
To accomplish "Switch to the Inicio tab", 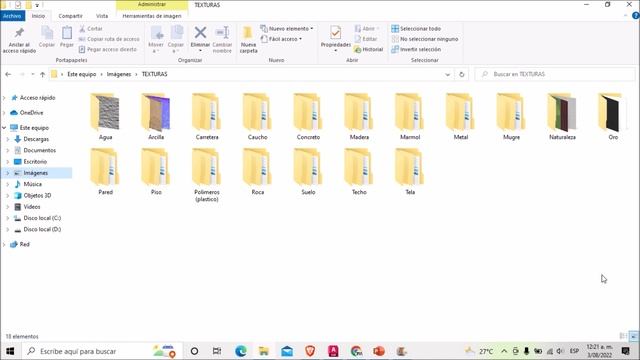I will tap(38, 16).
